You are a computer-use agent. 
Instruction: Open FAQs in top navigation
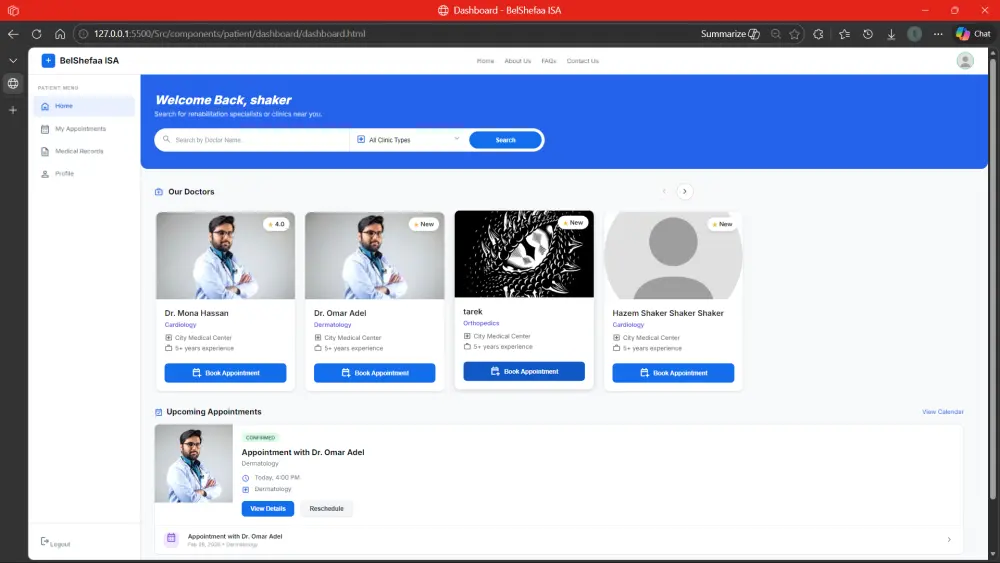pyautogui.click(x=548, y=61)
